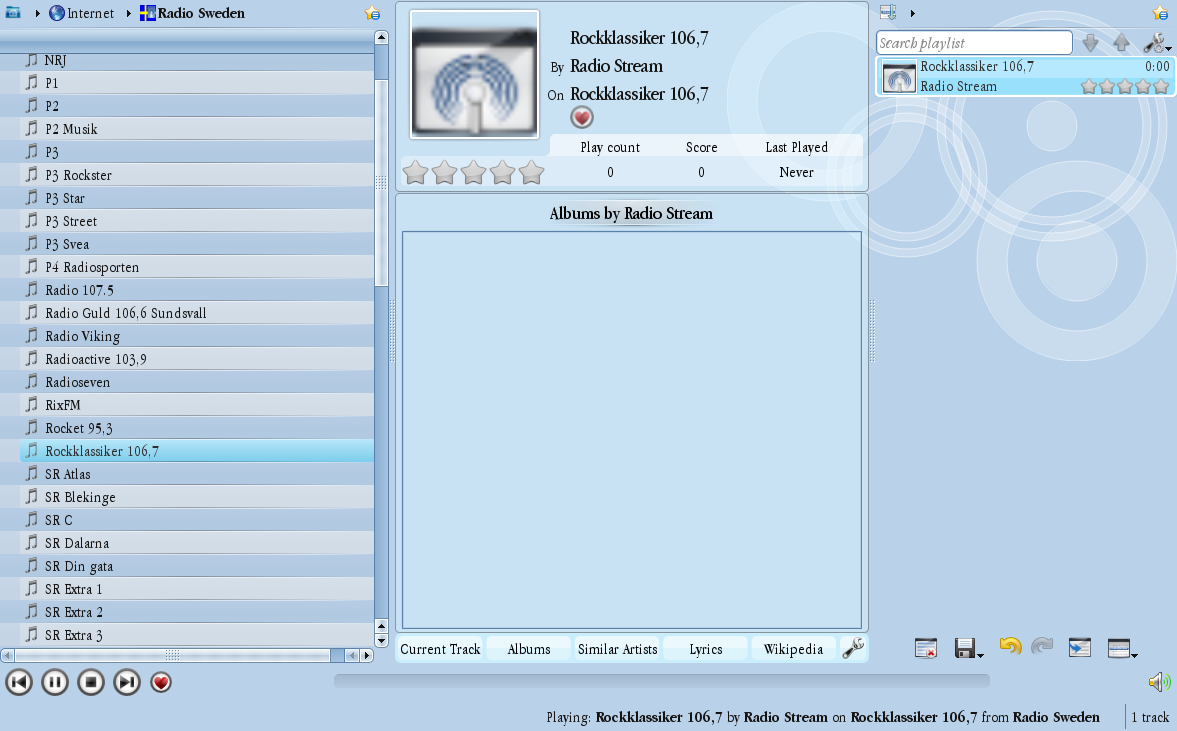Switch to the Wikipedia tab
1177x731 pixels.
tap(793, 649)
